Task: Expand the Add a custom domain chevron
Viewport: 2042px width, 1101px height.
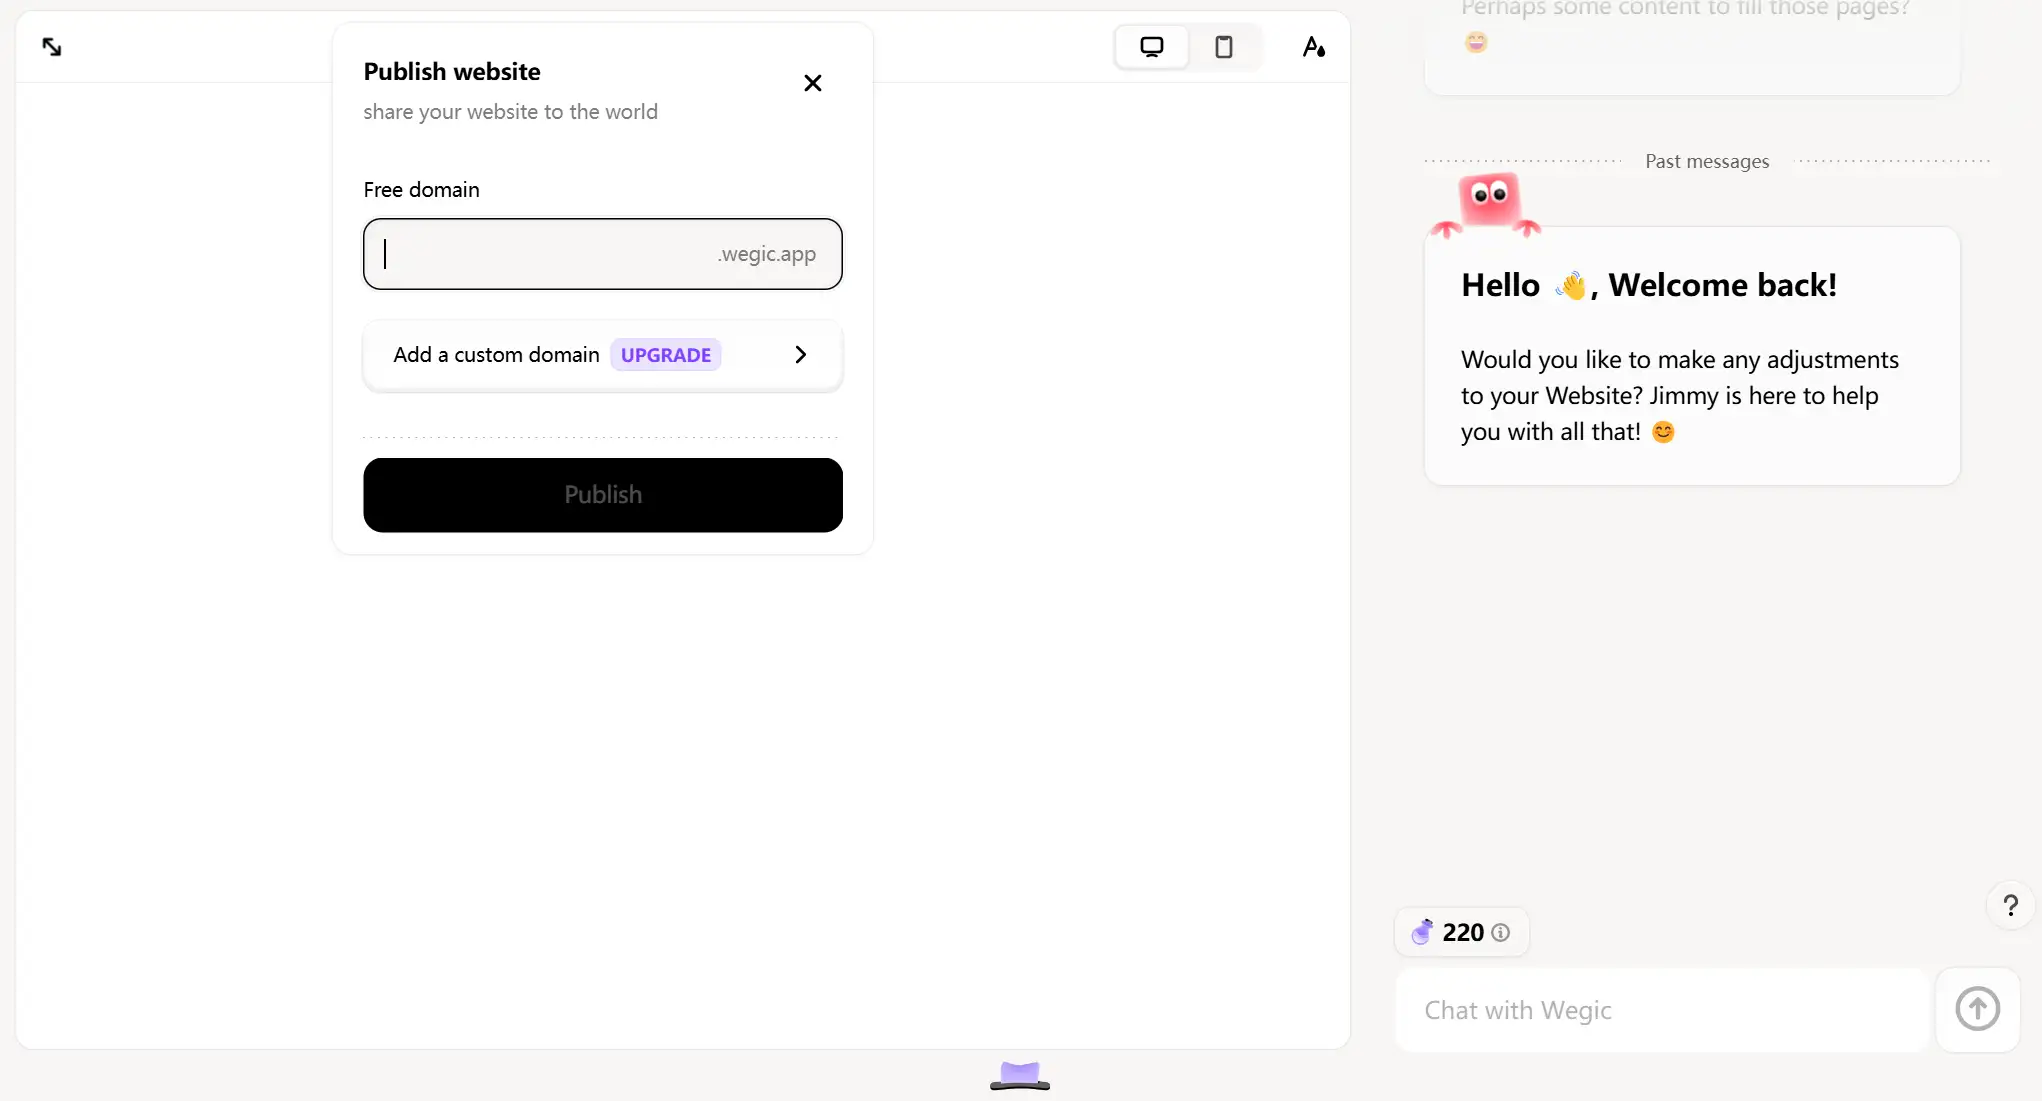Action: pyautogui.click(x=800, y=354)
